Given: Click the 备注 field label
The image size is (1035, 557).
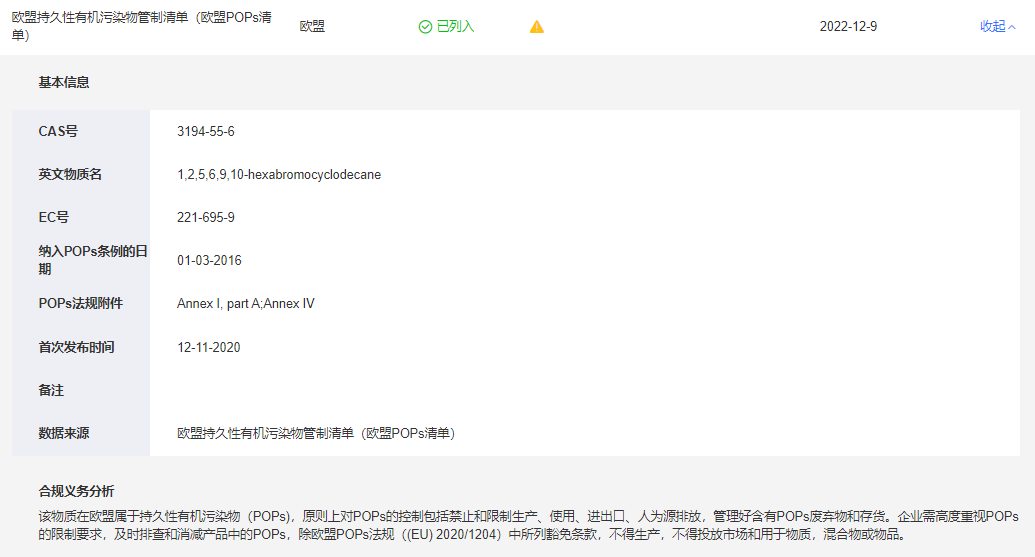Looking at the screenshot, I should (51, 391).
